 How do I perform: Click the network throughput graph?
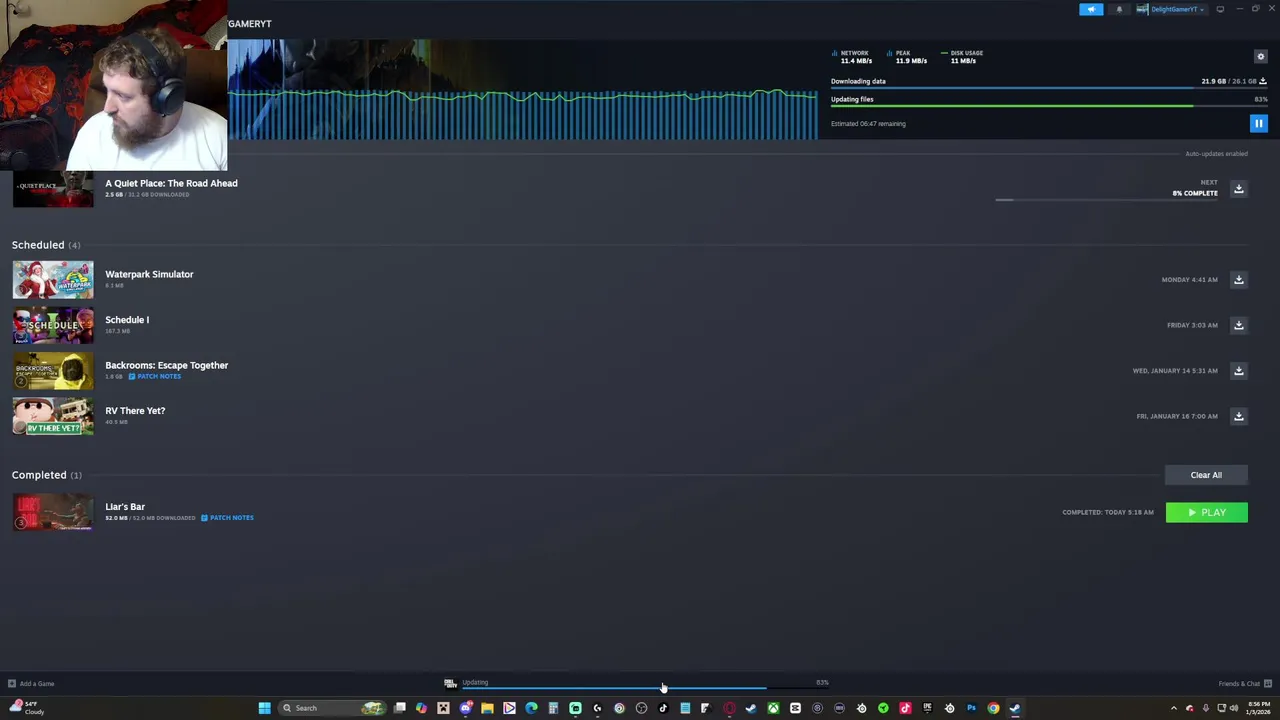pyautogui.click(x=522, y=113)
